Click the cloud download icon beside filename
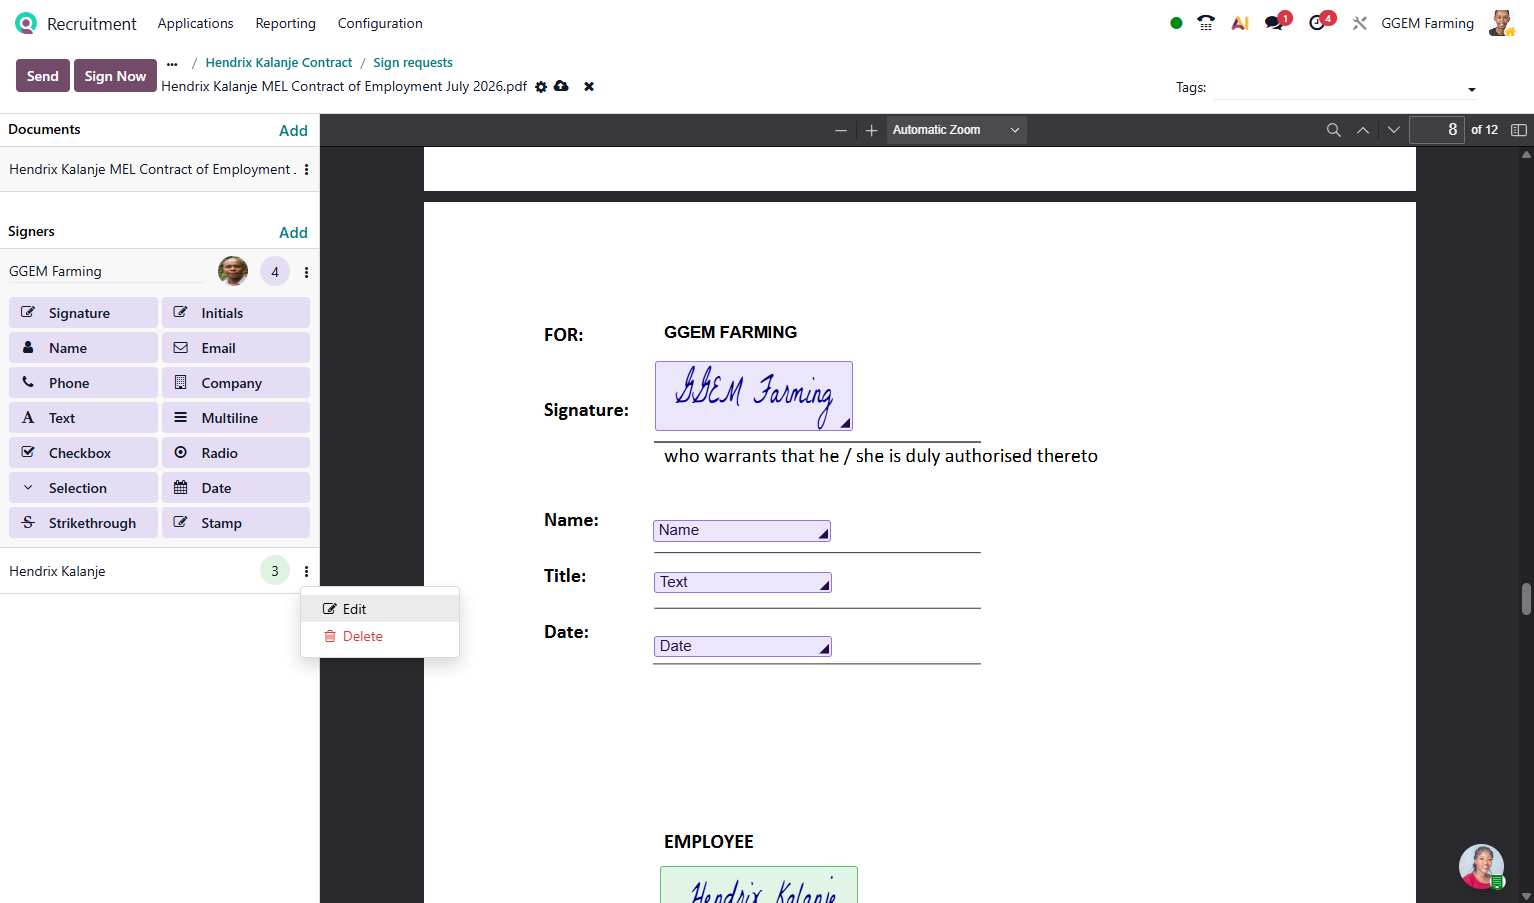Image resolution: width=1534 pixels, height=903 pixels. tap(562, 86)
